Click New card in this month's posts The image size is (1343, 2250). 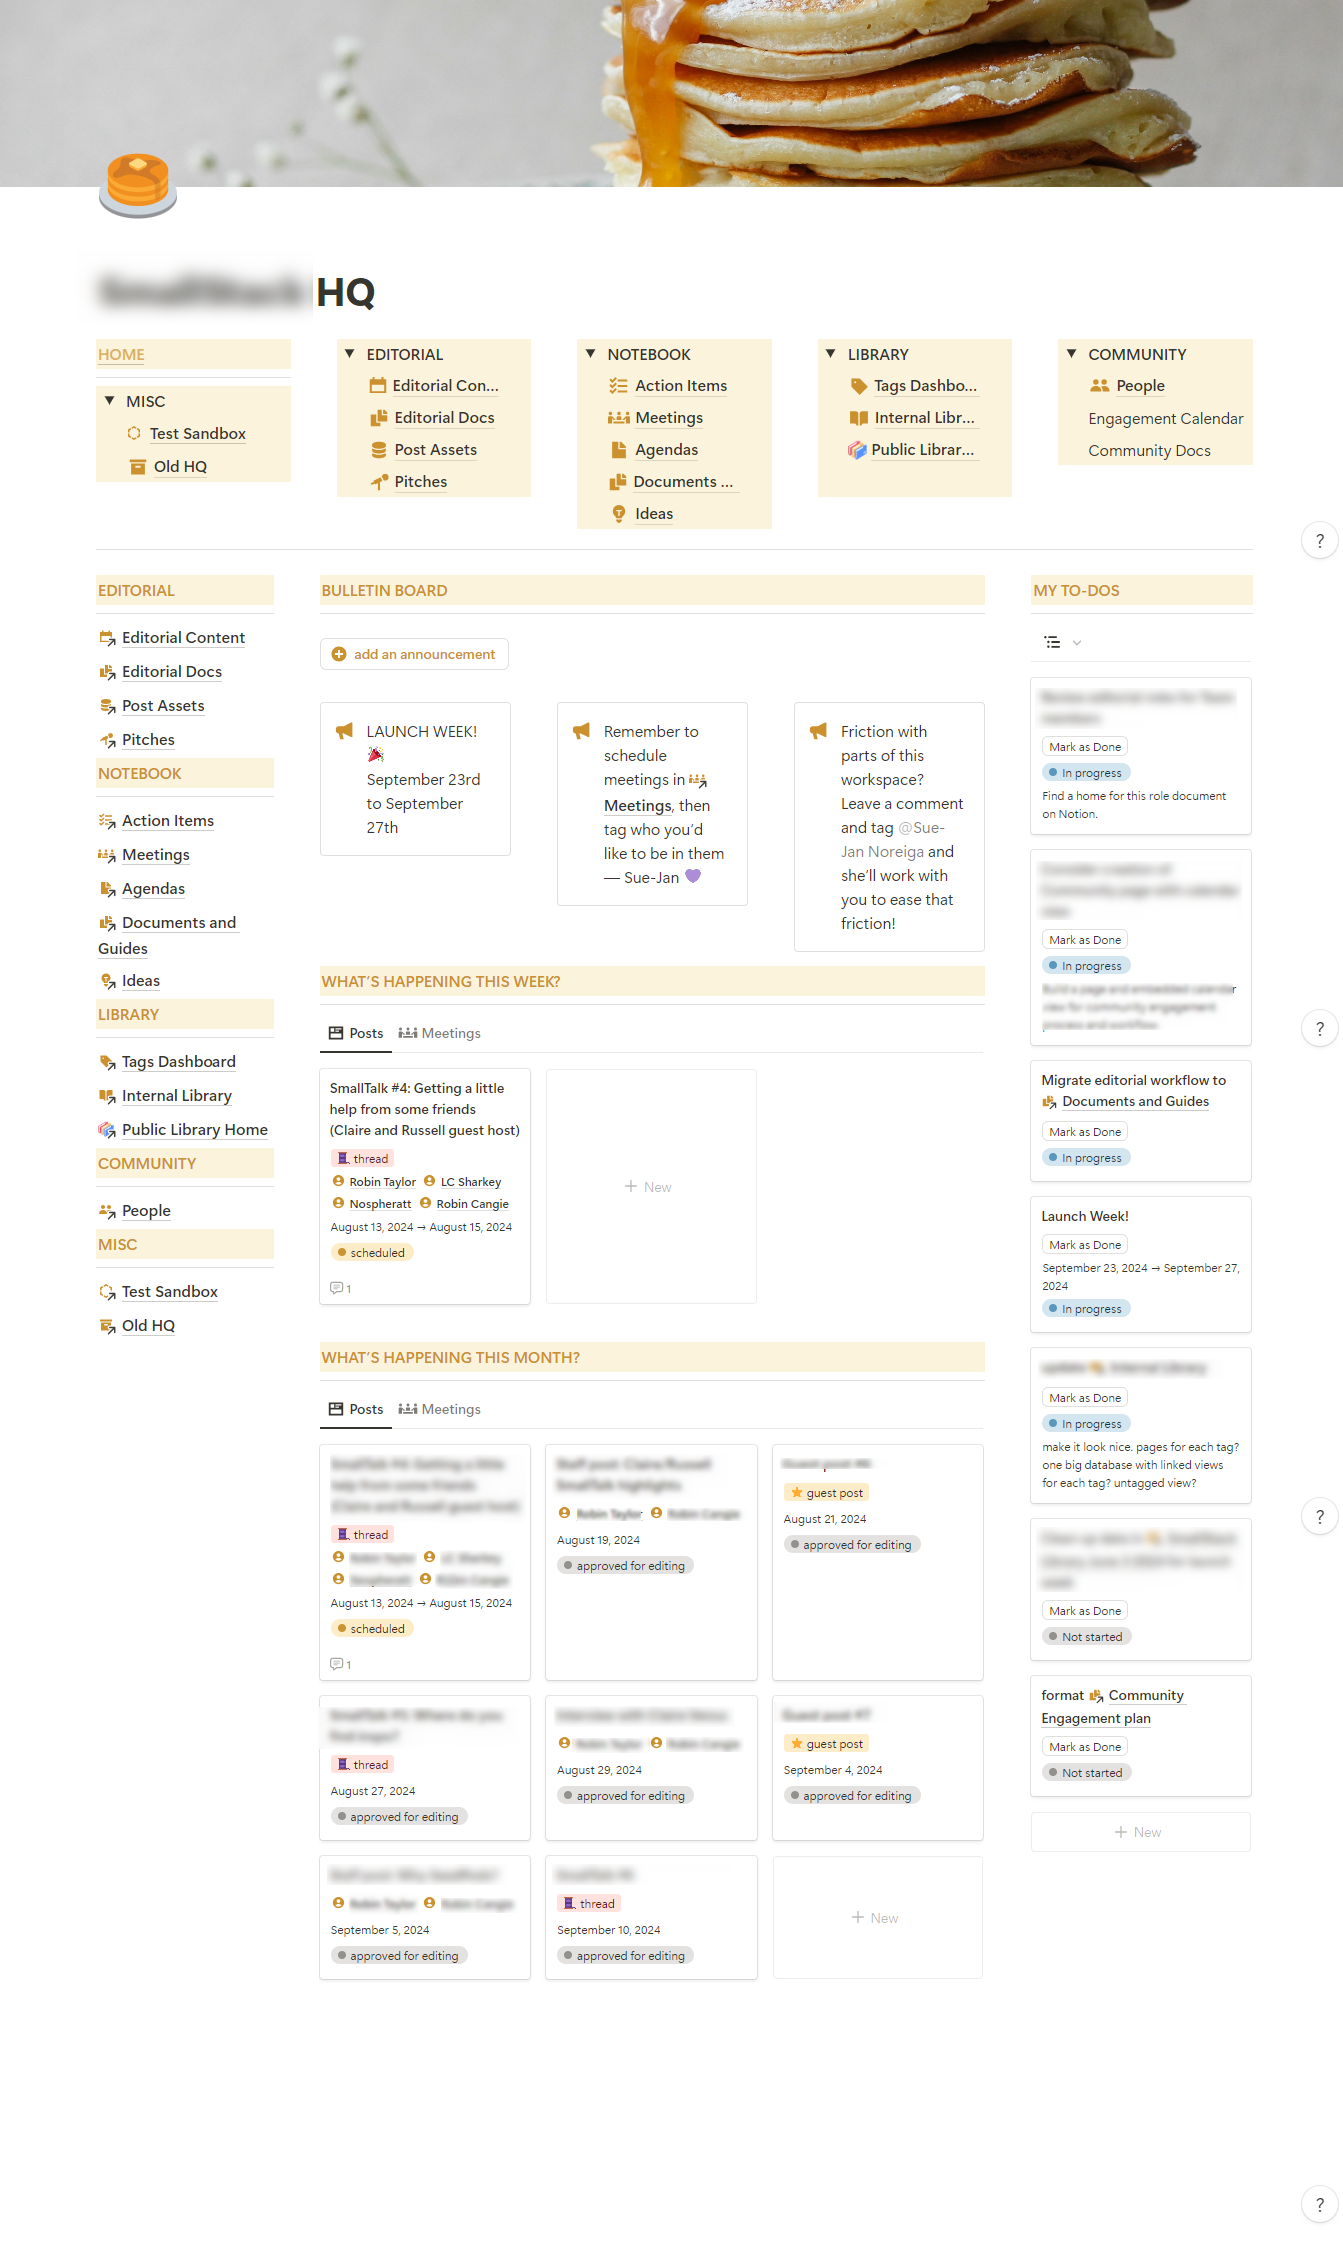pyautogui.click(x=877, y=1918)
